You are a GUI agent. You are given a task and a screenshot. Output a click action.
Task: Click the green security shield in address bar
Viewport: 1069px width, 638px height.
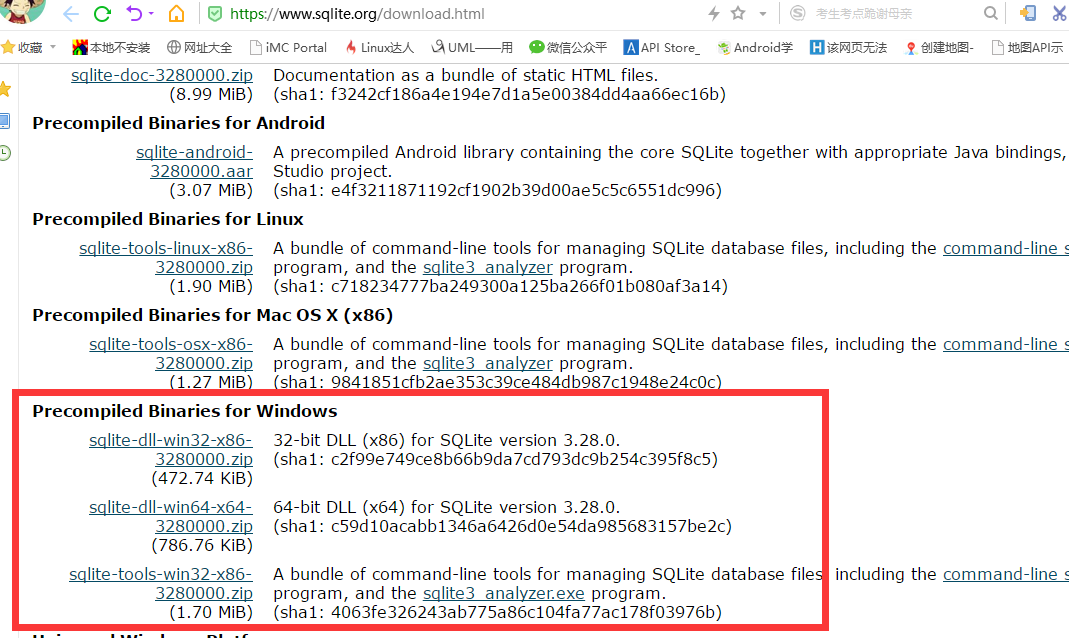point(214,14)
